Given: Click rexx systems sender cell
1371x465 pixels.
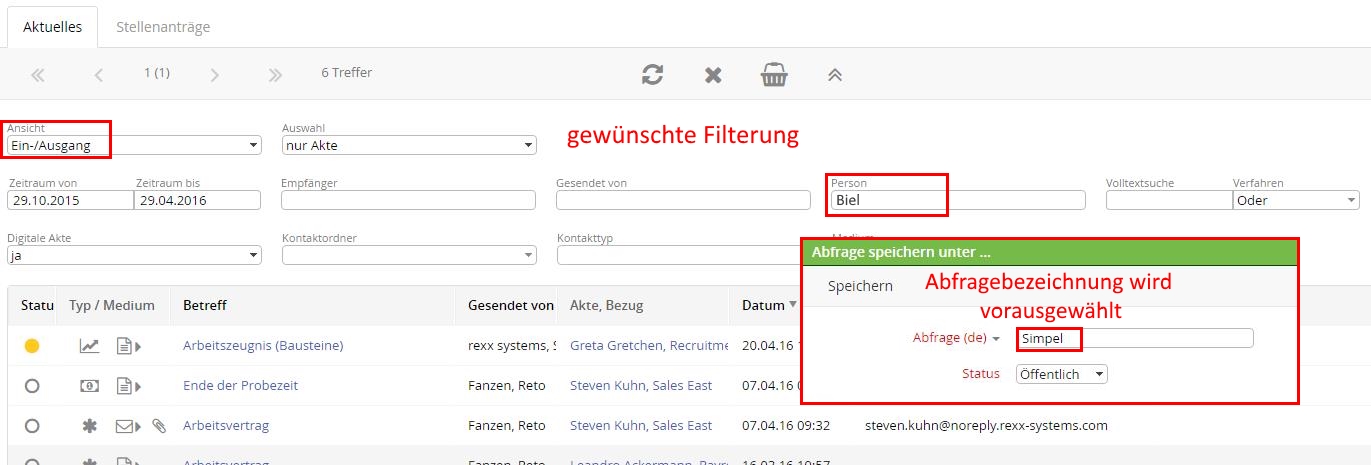Looking at the screenshot, I should point(512,346).
